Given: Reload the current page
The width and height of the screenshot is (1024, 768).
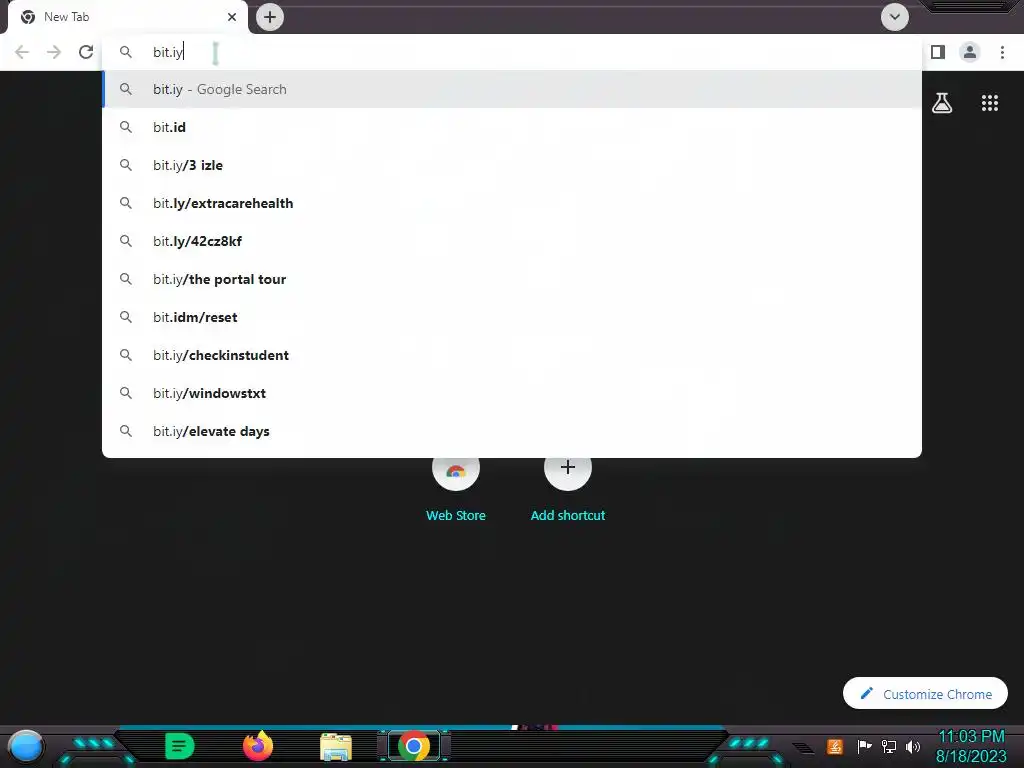Looking at the screenshot, I should (86, 52).
